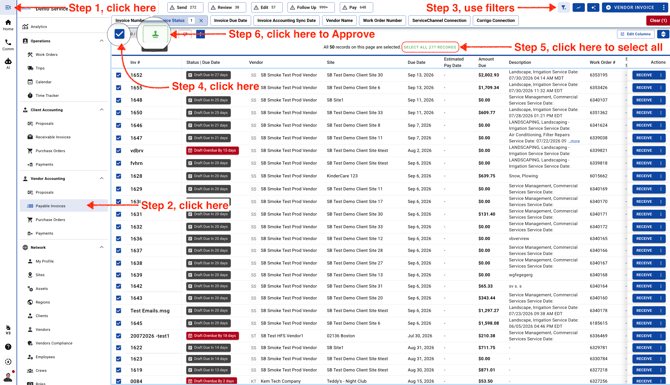Uncheck the checkbox for invoice 1636
Image resolution: width=670 pixels, height=385 pixels.
[x=118, y=238]
